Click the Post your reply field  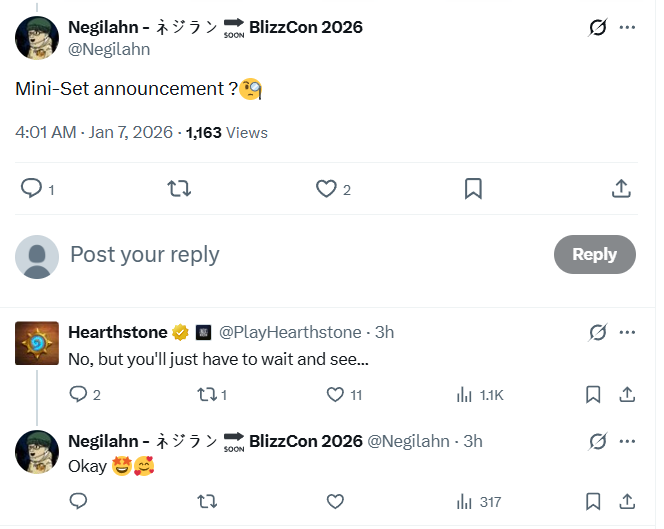click(x=300, y=254)
